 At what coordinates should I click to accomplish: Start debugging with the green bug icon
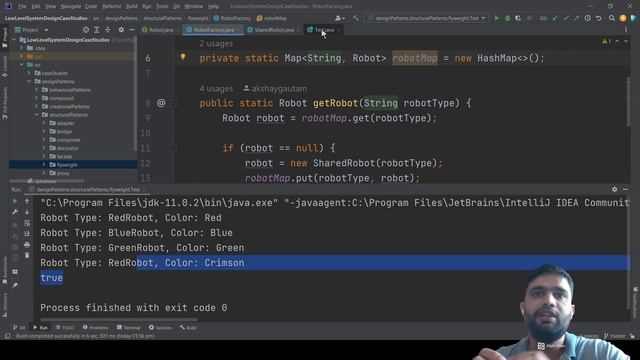(x=507, y=18)
